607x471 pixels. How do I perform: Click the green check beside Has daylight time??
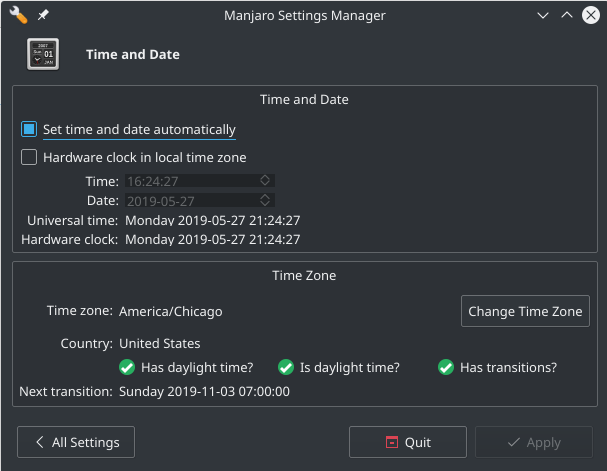click(127, 367)
